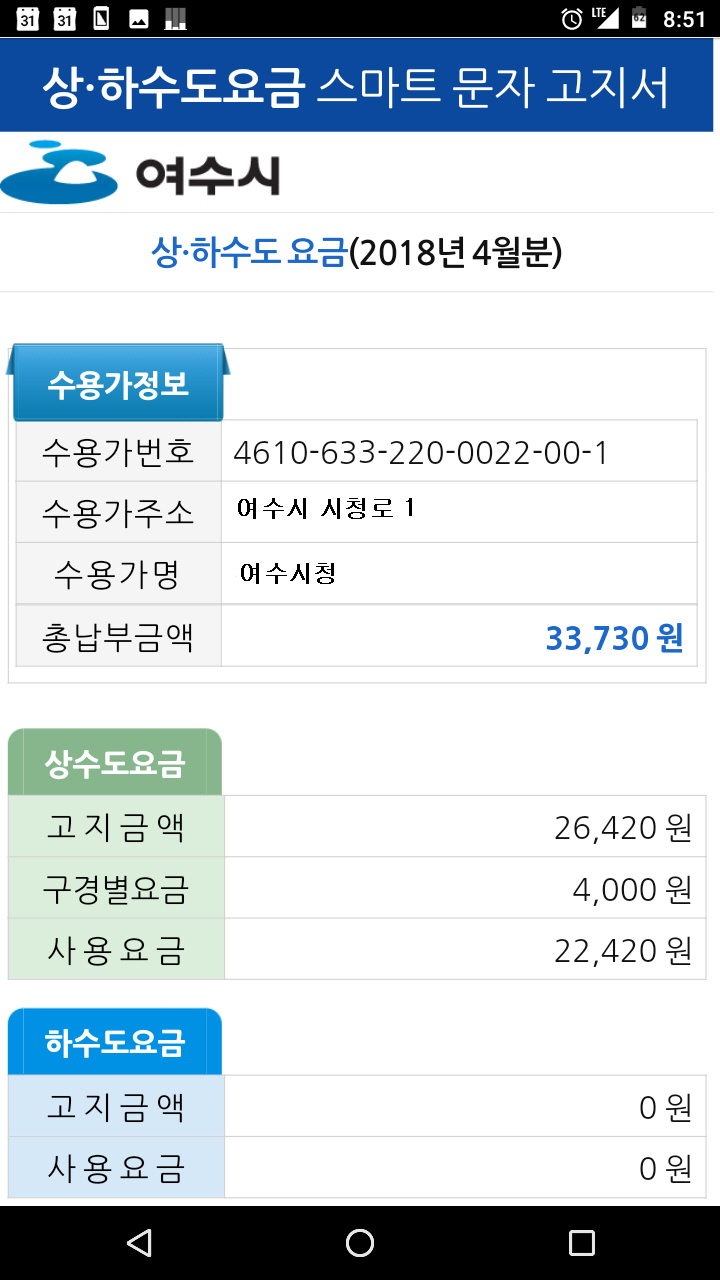Image resolution: width=720 pixels, height=1280 pixels.
Task: Tap the LTE signal status icon
Action: (x=605, y=18)
